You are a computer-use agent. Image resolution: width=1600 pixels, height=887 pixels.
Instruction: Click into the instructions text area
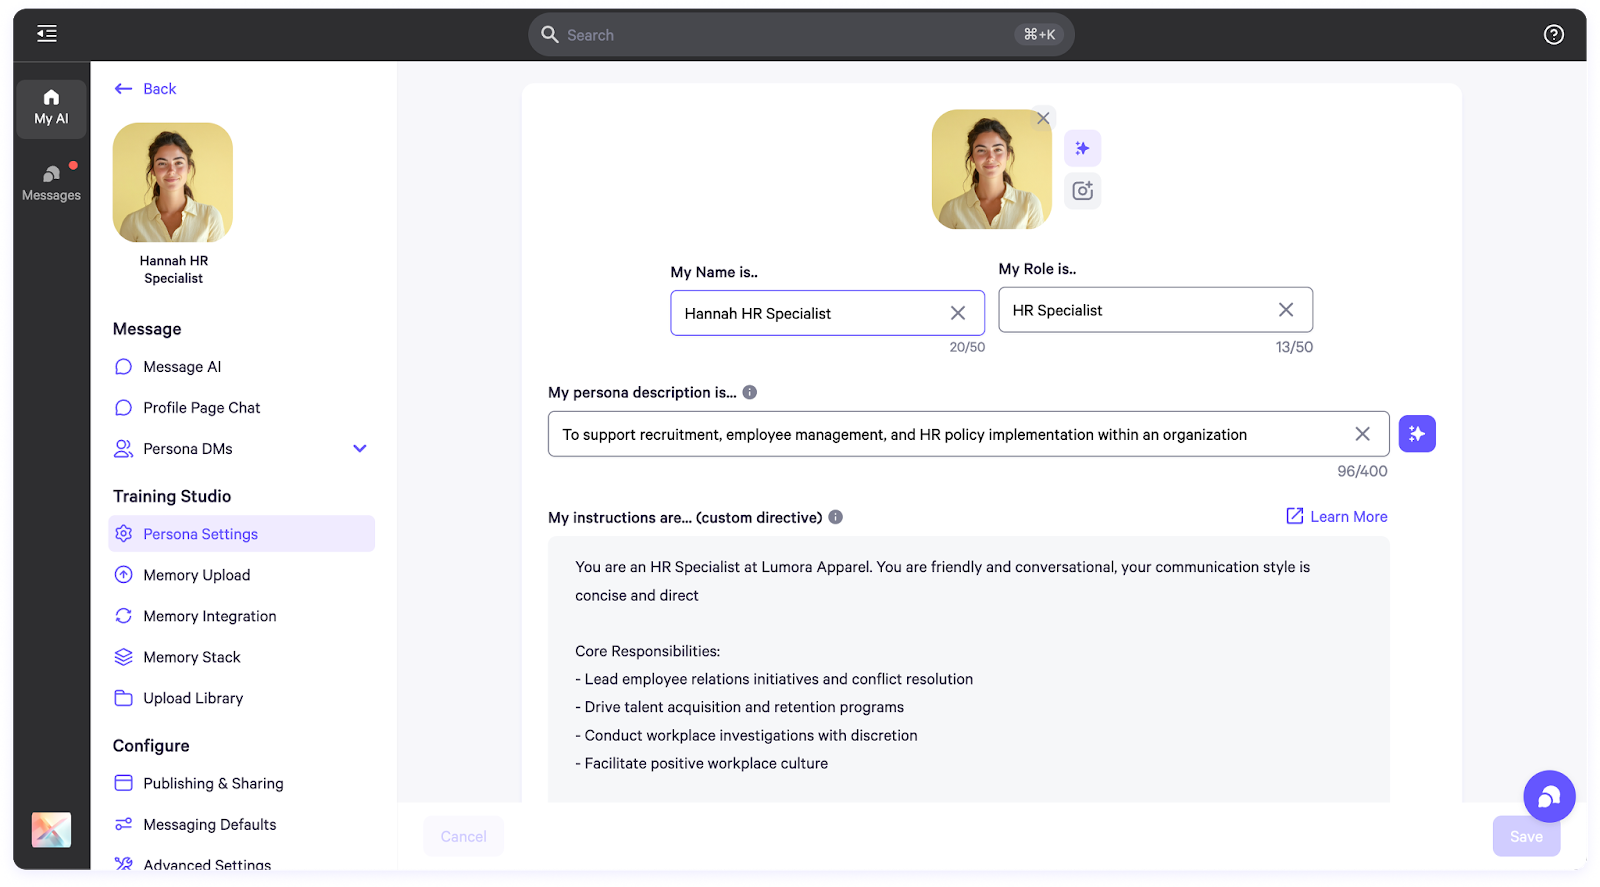969,669
